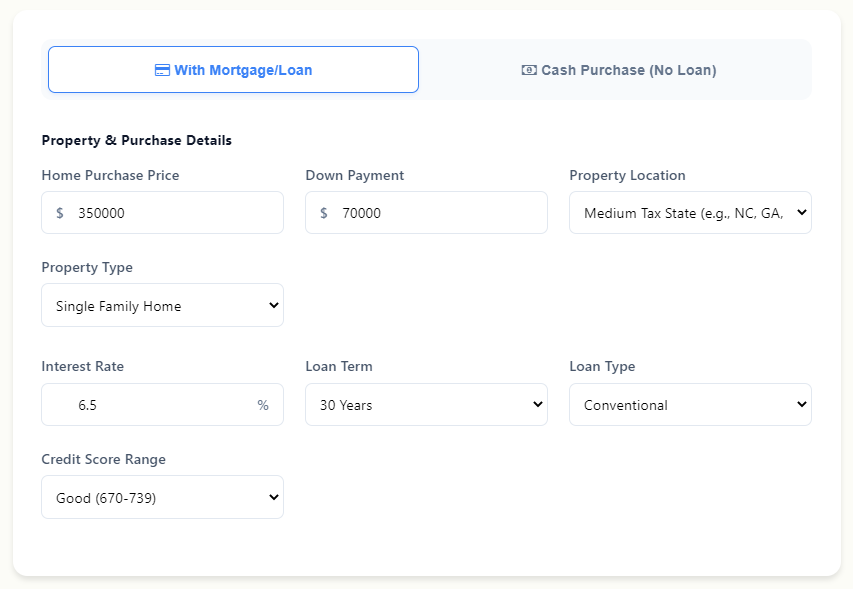Click the credit card icon on Mortgage/Loan tab

(163, 69)
